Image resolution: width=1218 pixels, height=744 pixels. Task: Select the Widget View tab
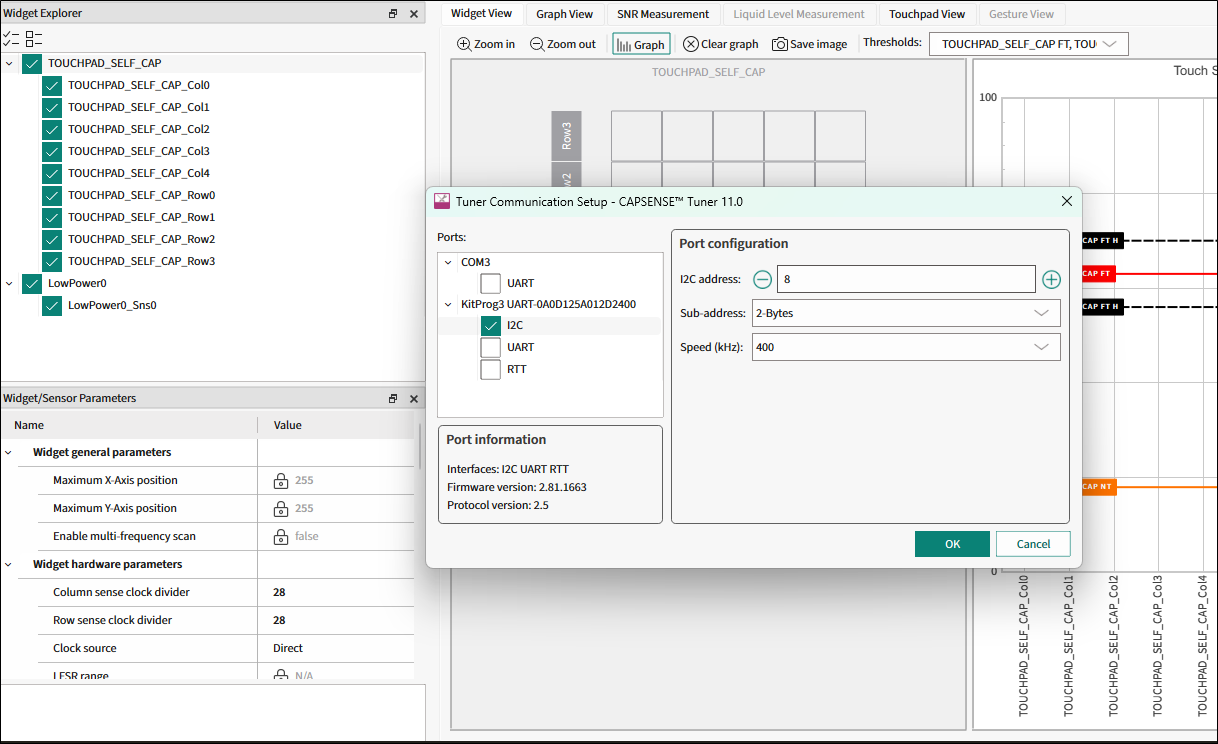click(481, 13)
